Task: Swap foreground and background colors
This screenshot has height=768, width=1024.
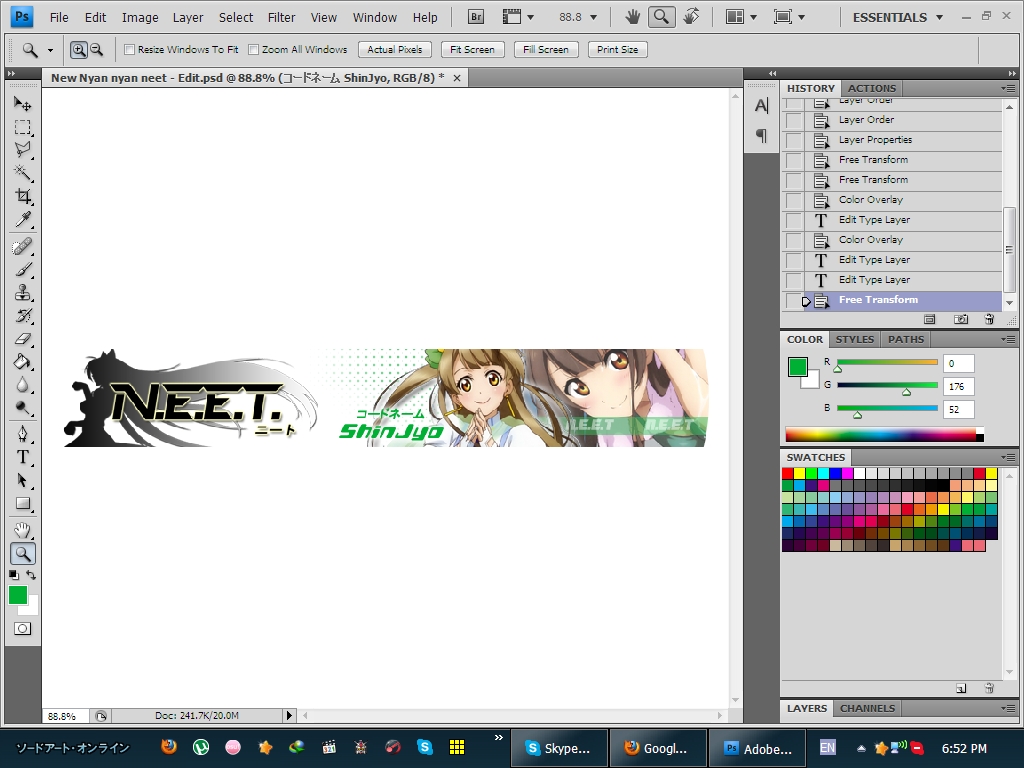Action: pyautogui.click(x=31, y=575)
